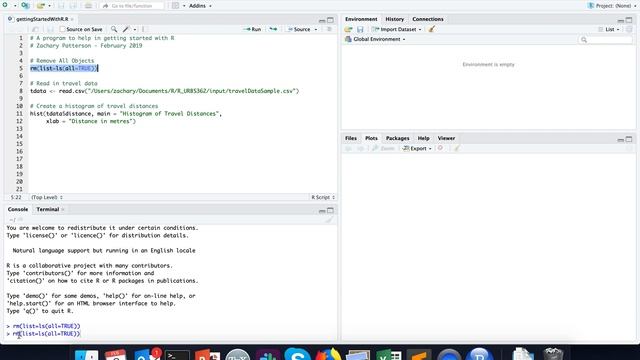Click the Refresh Environment icon
This screenshot has width=640, height=360.
click(629, 29)
